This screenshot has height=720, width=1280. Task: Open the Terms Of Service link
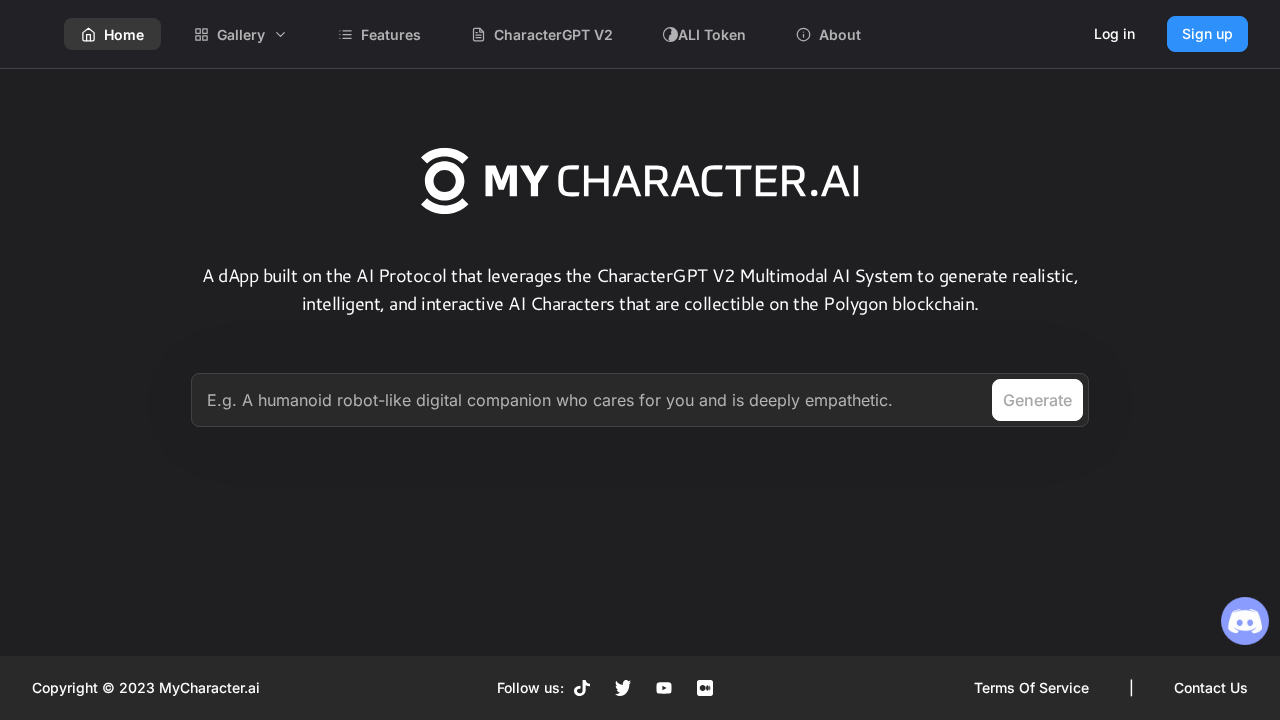pyautogui.click(x=1031, y=688)
